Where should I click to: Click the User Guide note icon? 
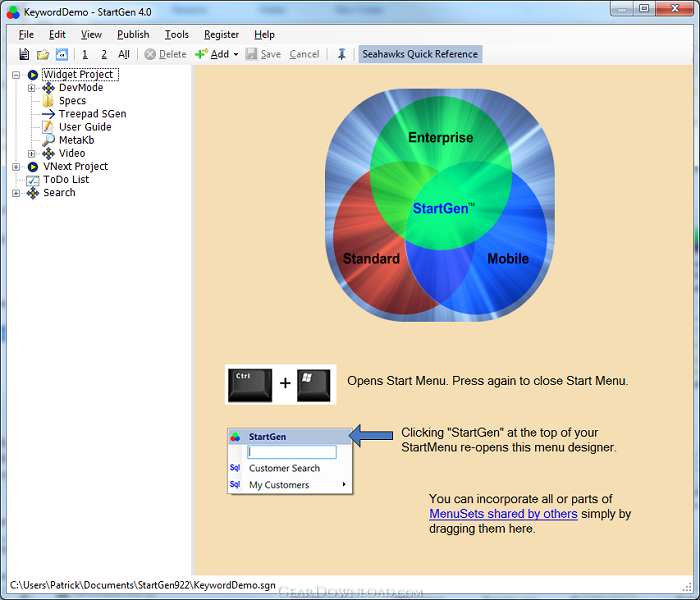(x=48, y=127)
